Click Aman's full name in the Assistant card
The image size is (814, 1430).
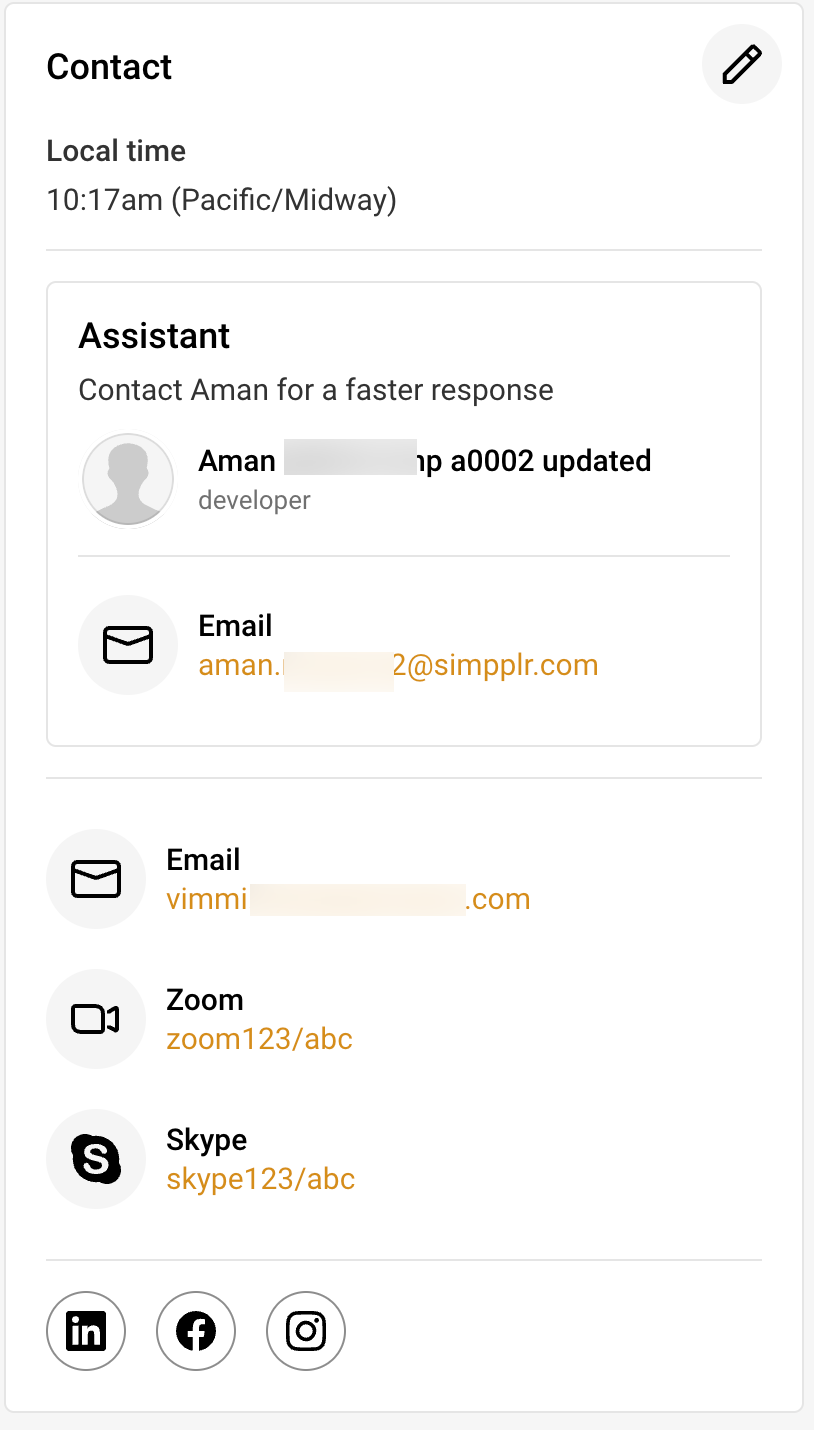tap(424, 460)
